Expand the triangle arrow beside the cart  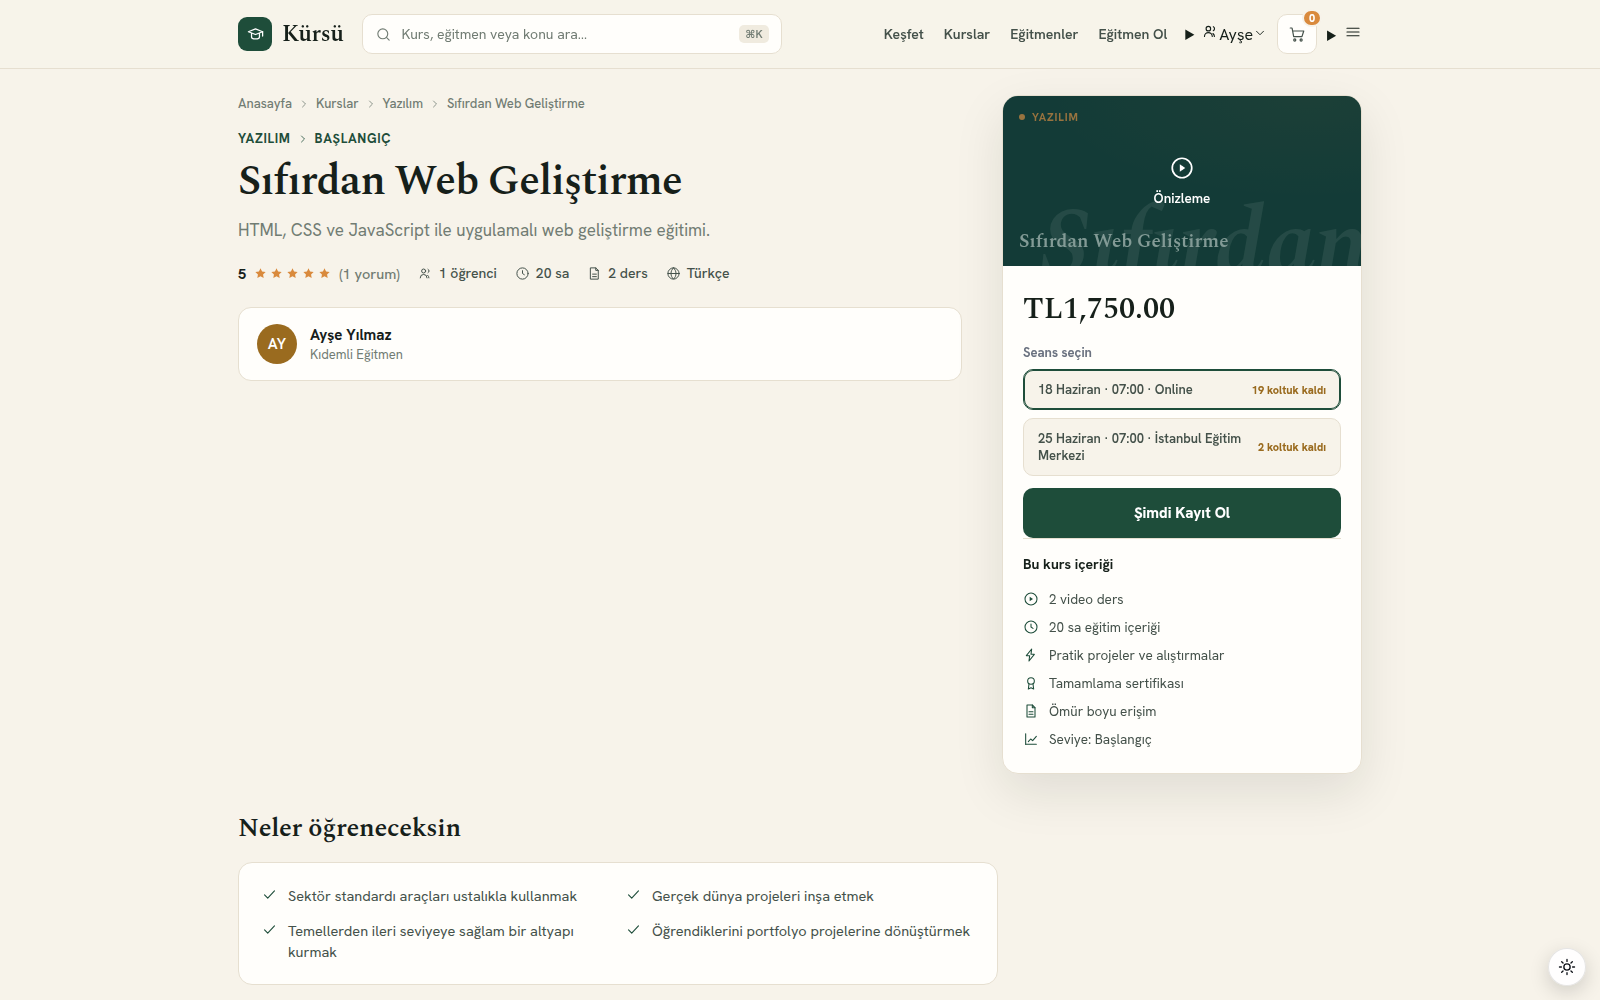[1331, 36]
